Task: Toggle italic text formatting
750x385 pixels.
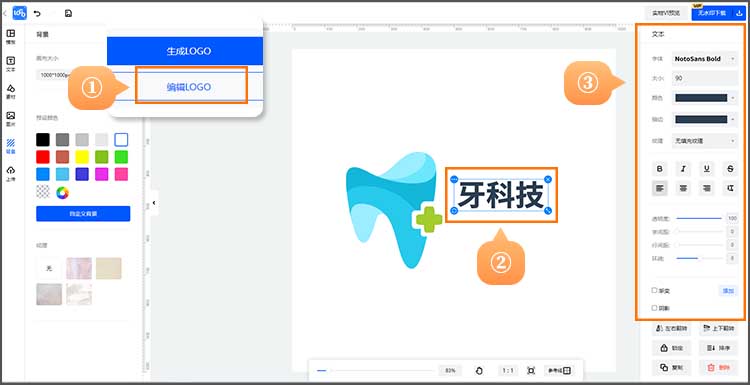Action: [x=683, y=168]
